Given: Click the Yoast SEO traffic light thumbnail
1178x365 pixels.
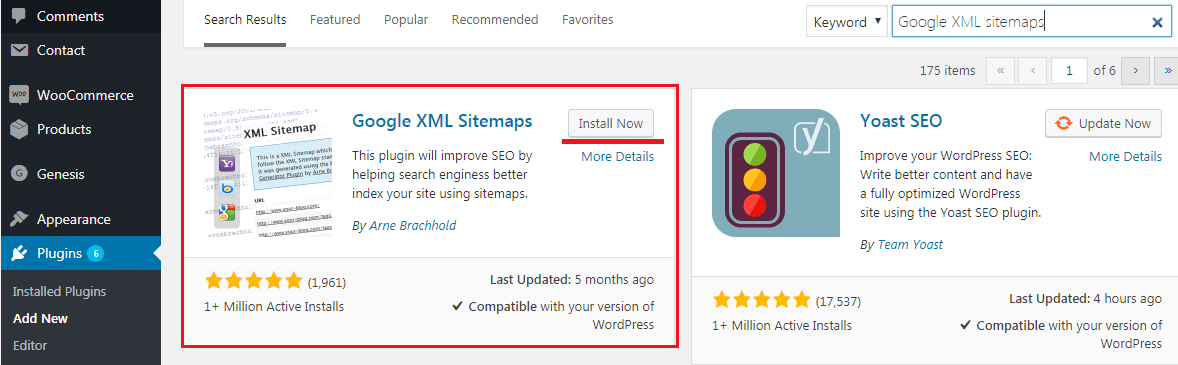Looking at the screenshot, I should point(775,172).
